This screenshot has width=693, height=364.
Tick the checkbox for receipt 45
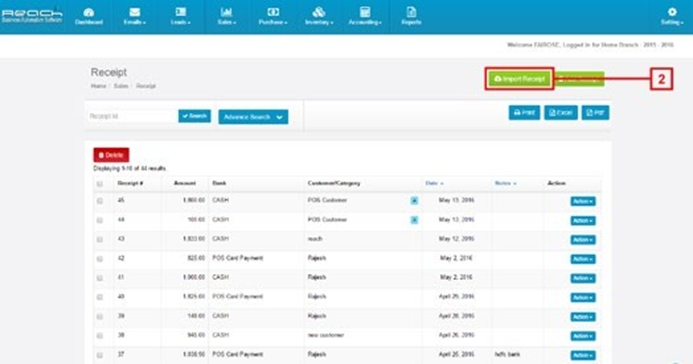tap(100, 201)
